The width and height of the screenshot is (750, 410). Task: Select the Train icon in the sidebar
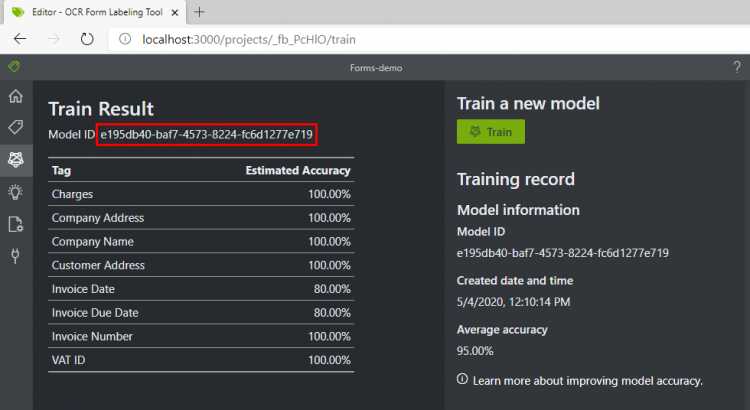tap(15, 159)
